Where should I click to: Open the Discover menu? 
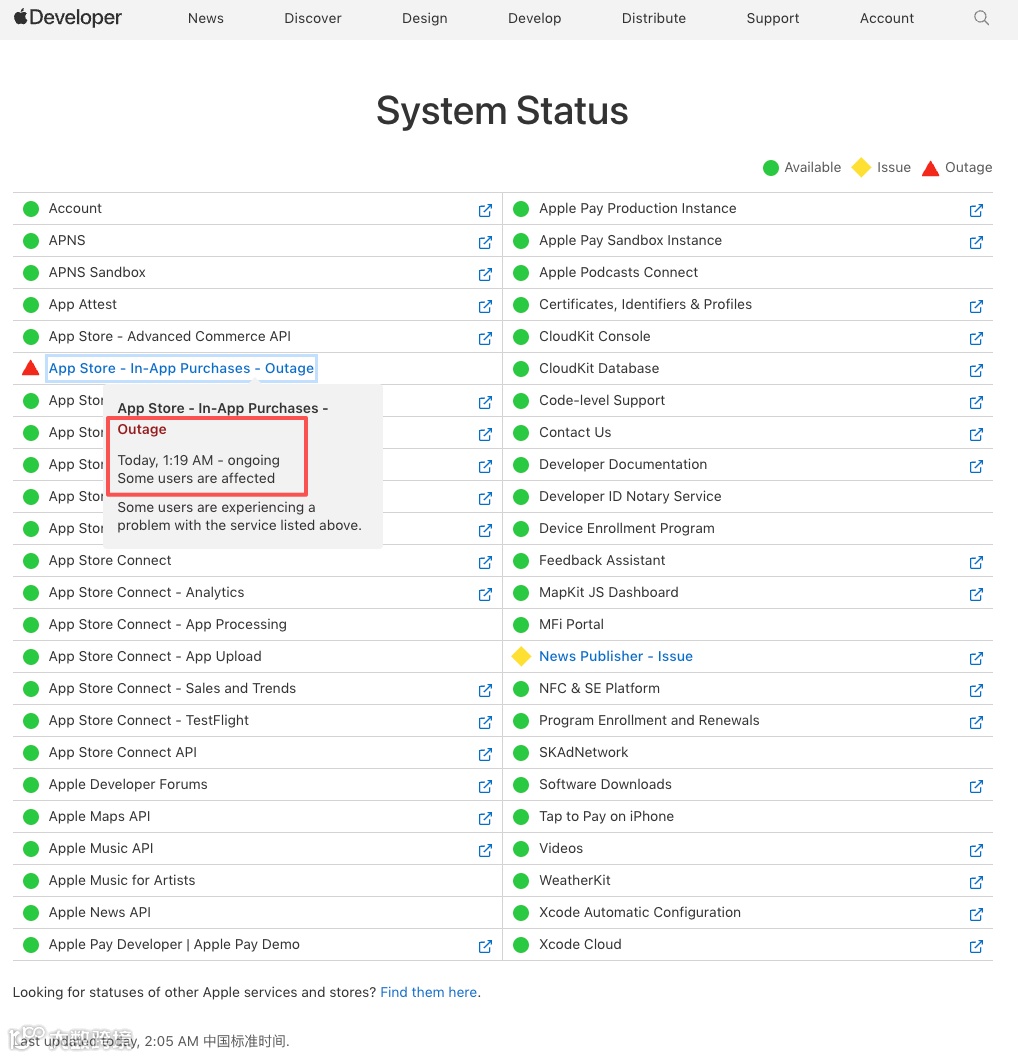point(312,18)
